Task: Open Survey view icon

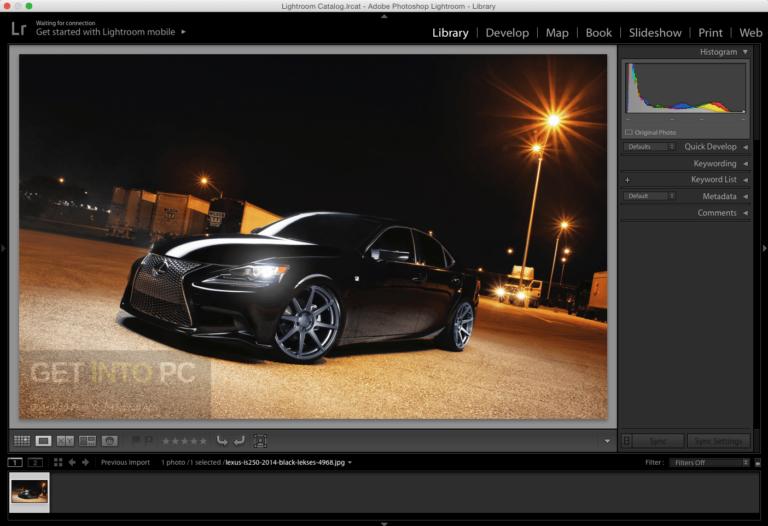Action: pyautogui.click(x=87, y=441)
